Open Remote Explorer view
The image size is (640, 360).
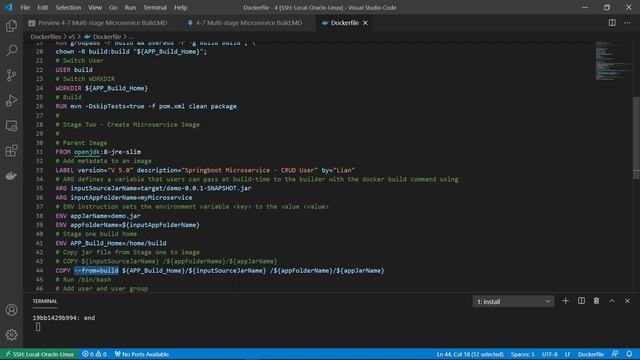pyautogui.click(x=11, y=126)
